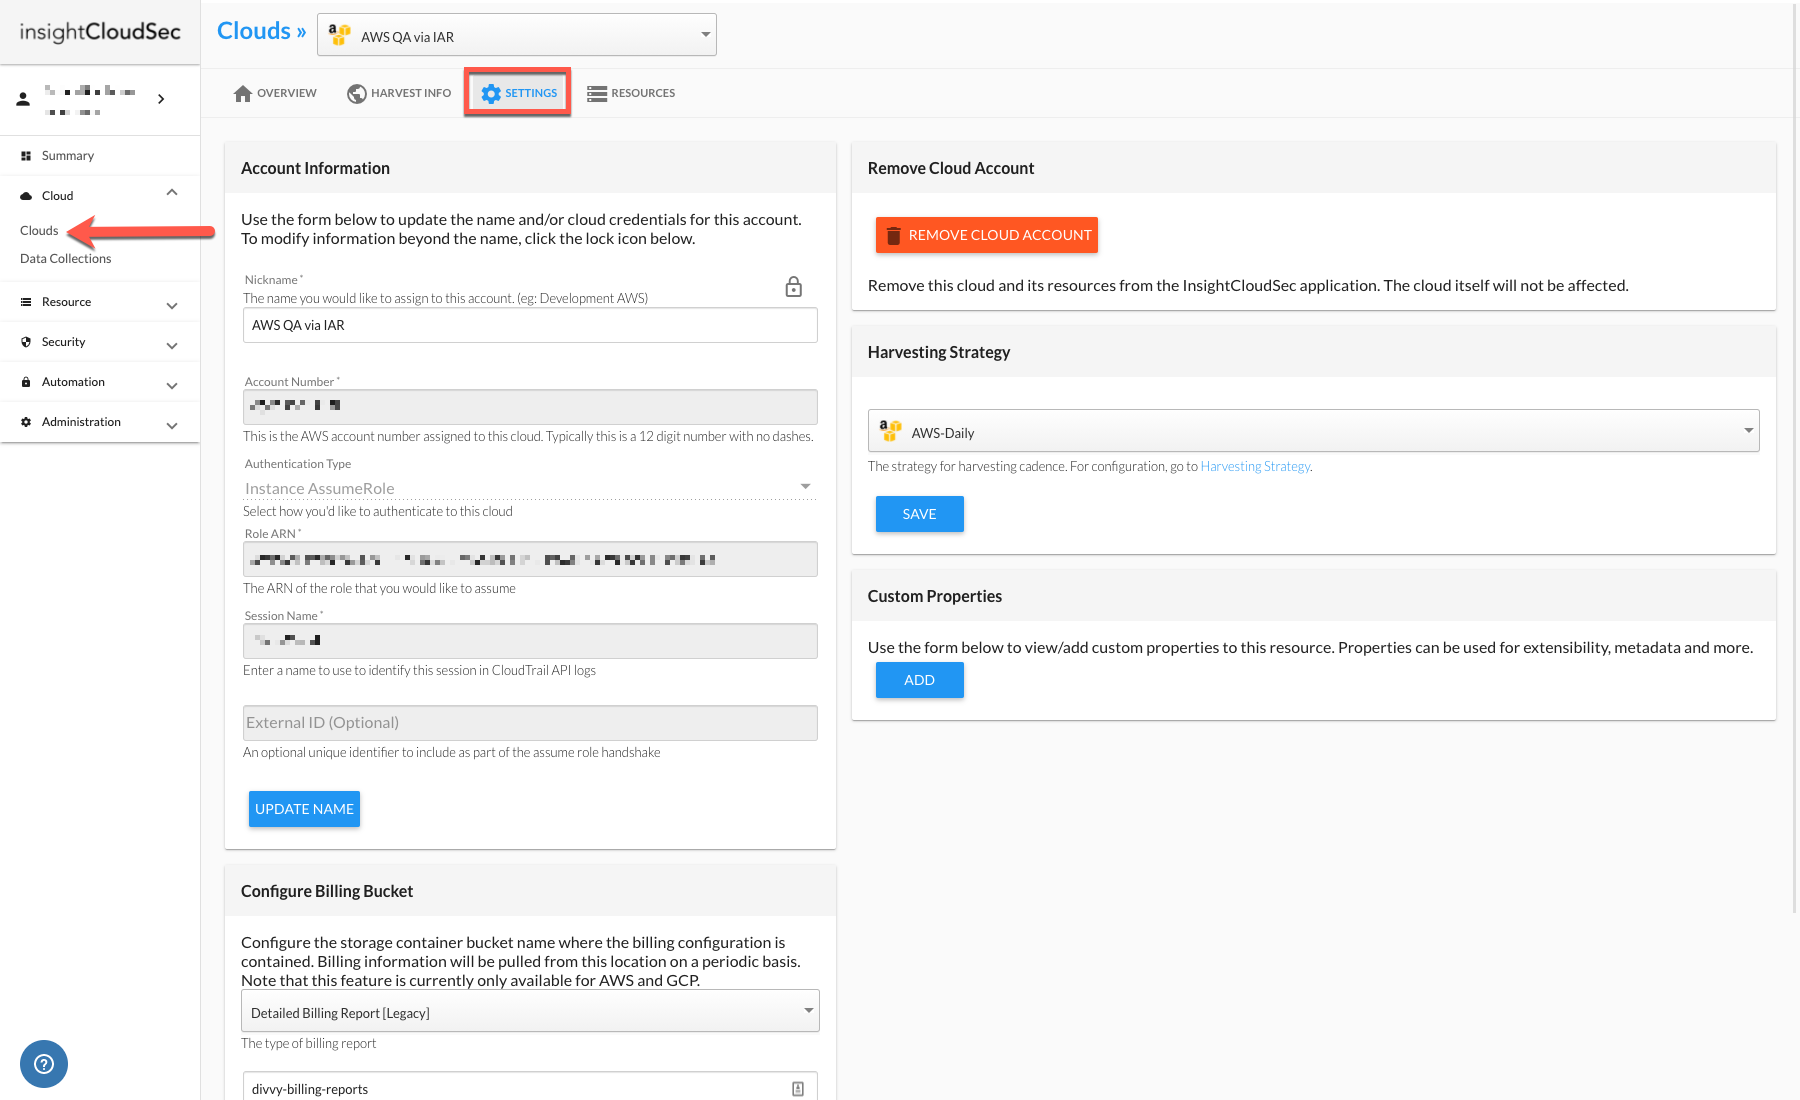Save the harvesting strategy
The width and height of the screenshot is (1800, 1100).
click(920, 514)
